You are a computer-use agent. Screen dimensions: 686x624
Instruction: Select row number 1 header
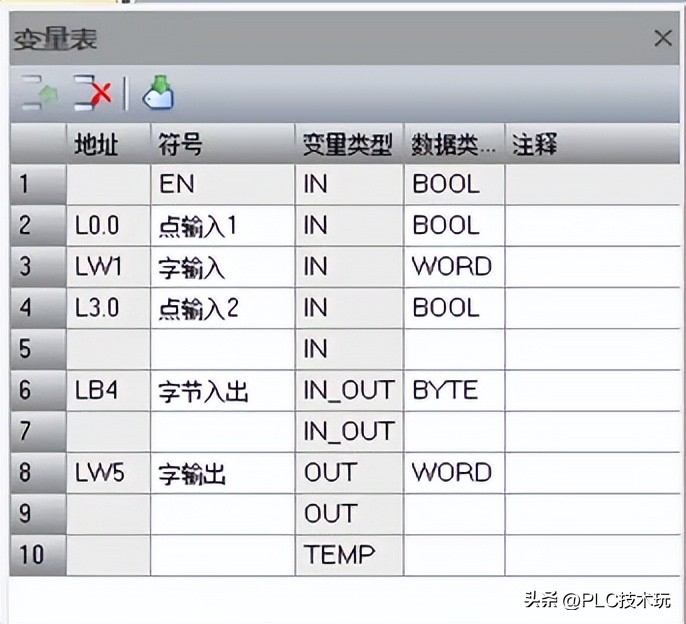[38, 184]
